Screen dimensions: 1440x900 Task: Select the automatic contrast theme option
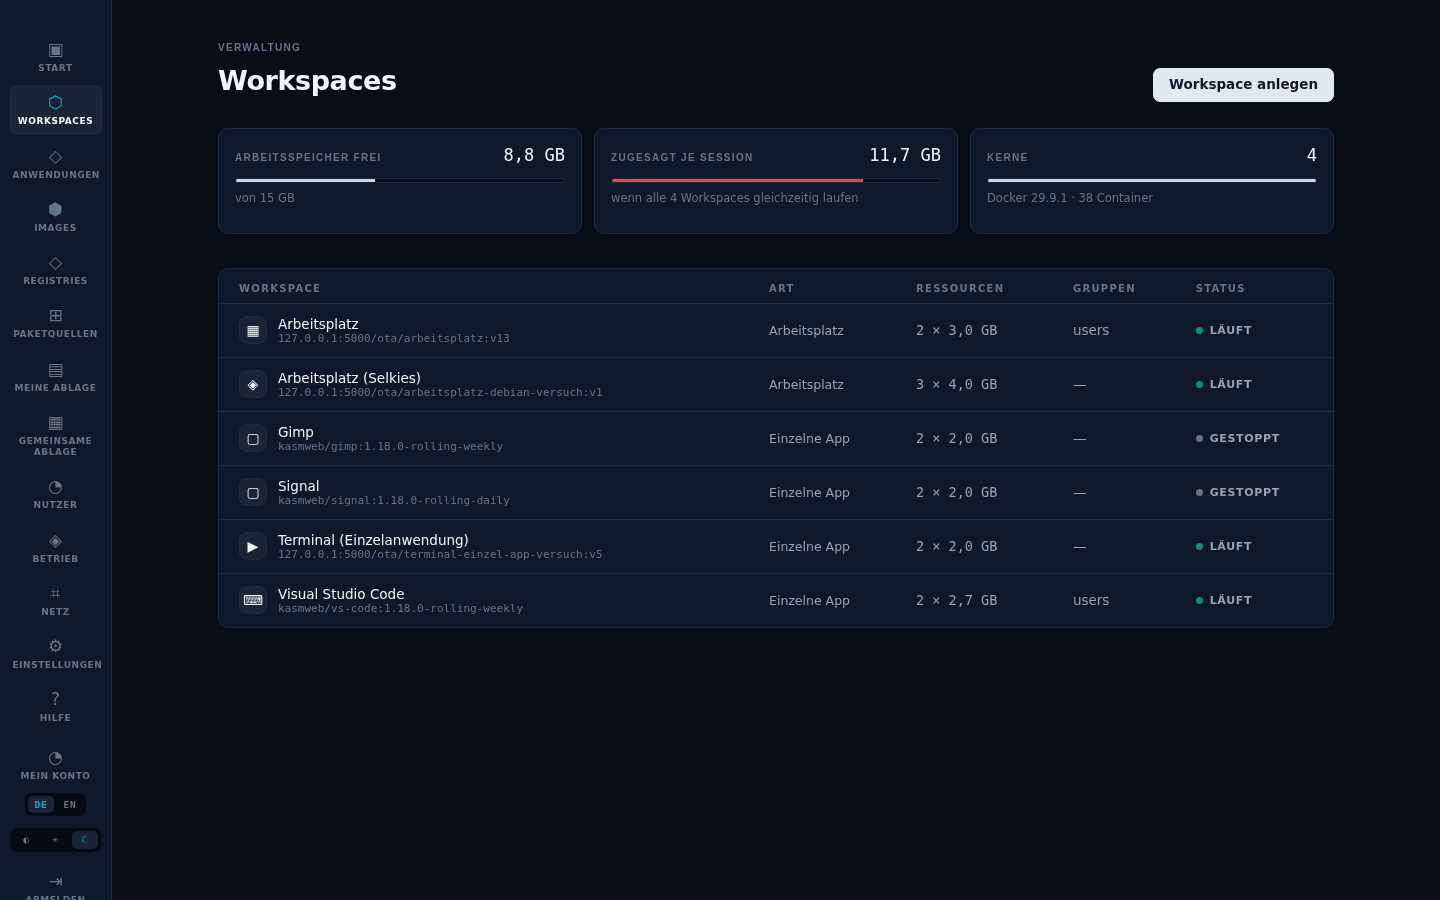click(26, 840)
